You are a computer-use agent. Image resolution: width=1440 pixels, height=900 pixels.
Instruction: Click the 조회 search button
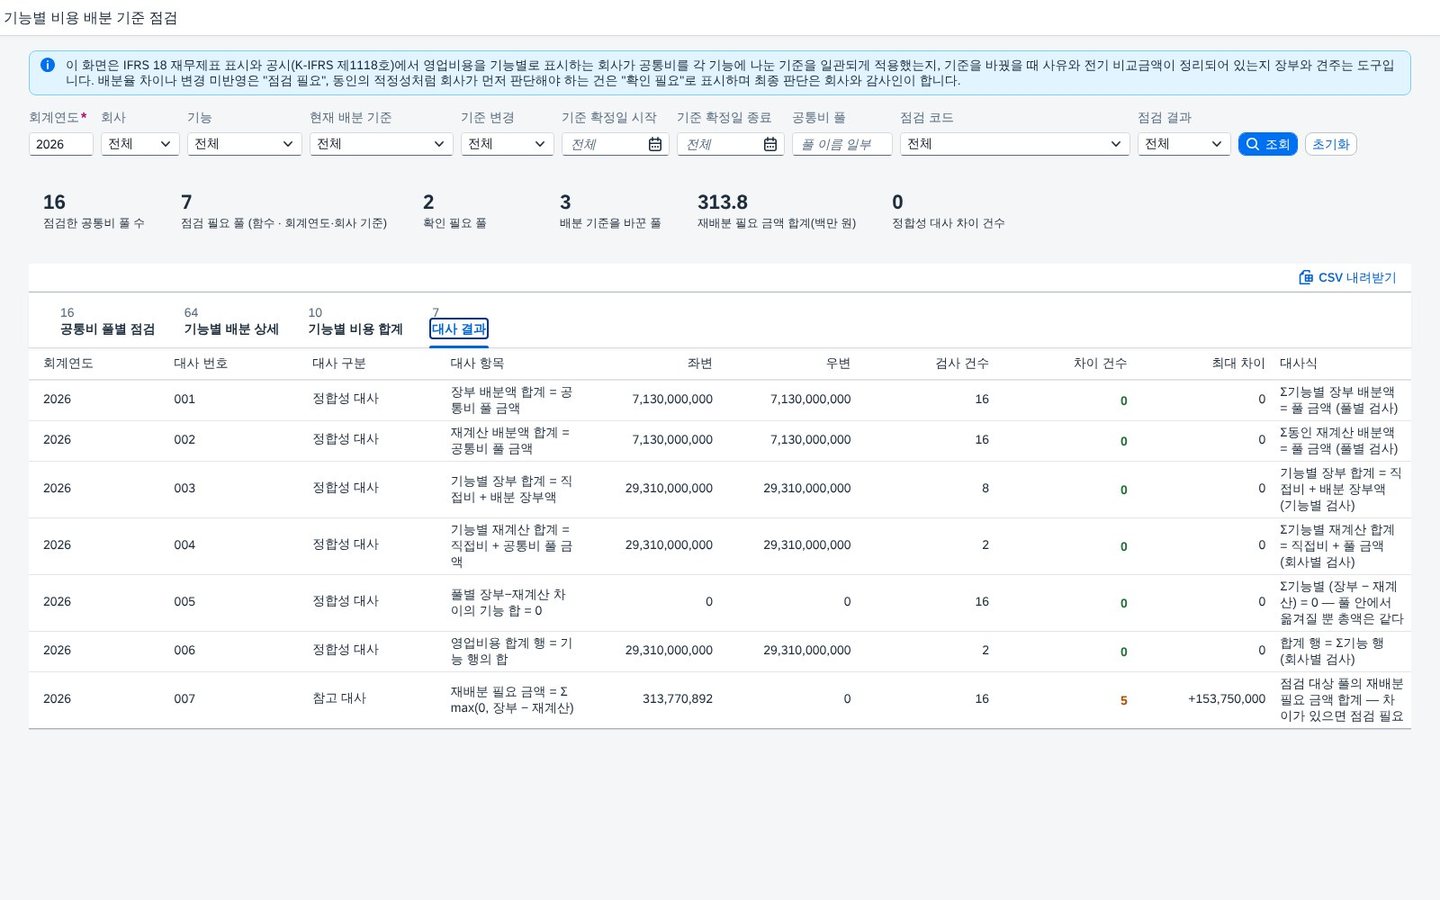[x=1268, y=144]
